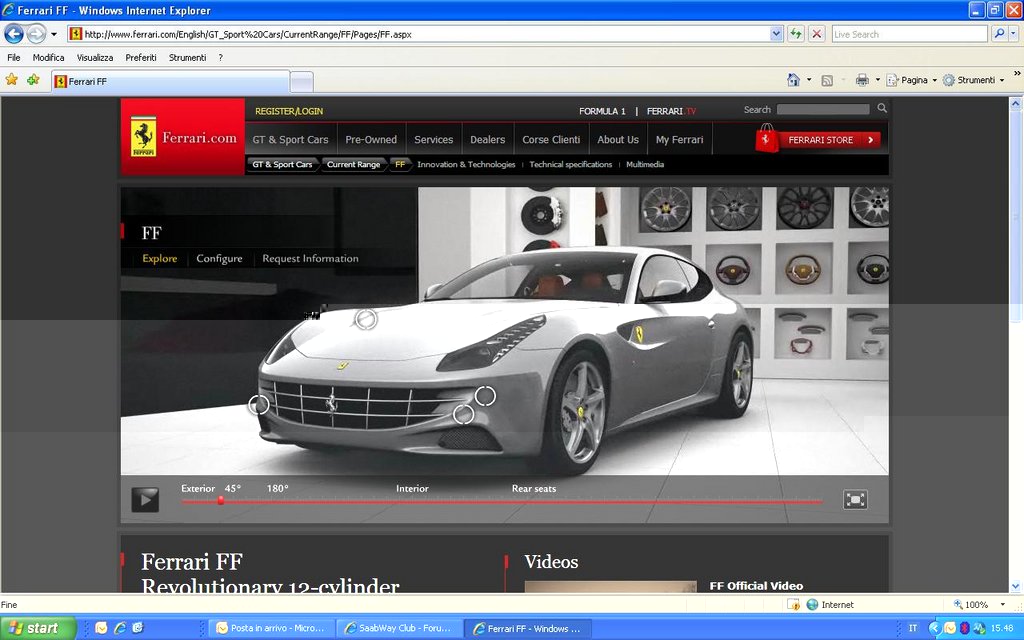Click the red slider handle on timeline
This screenshot has height=640, width=1024.
click(x=221, y=501)
